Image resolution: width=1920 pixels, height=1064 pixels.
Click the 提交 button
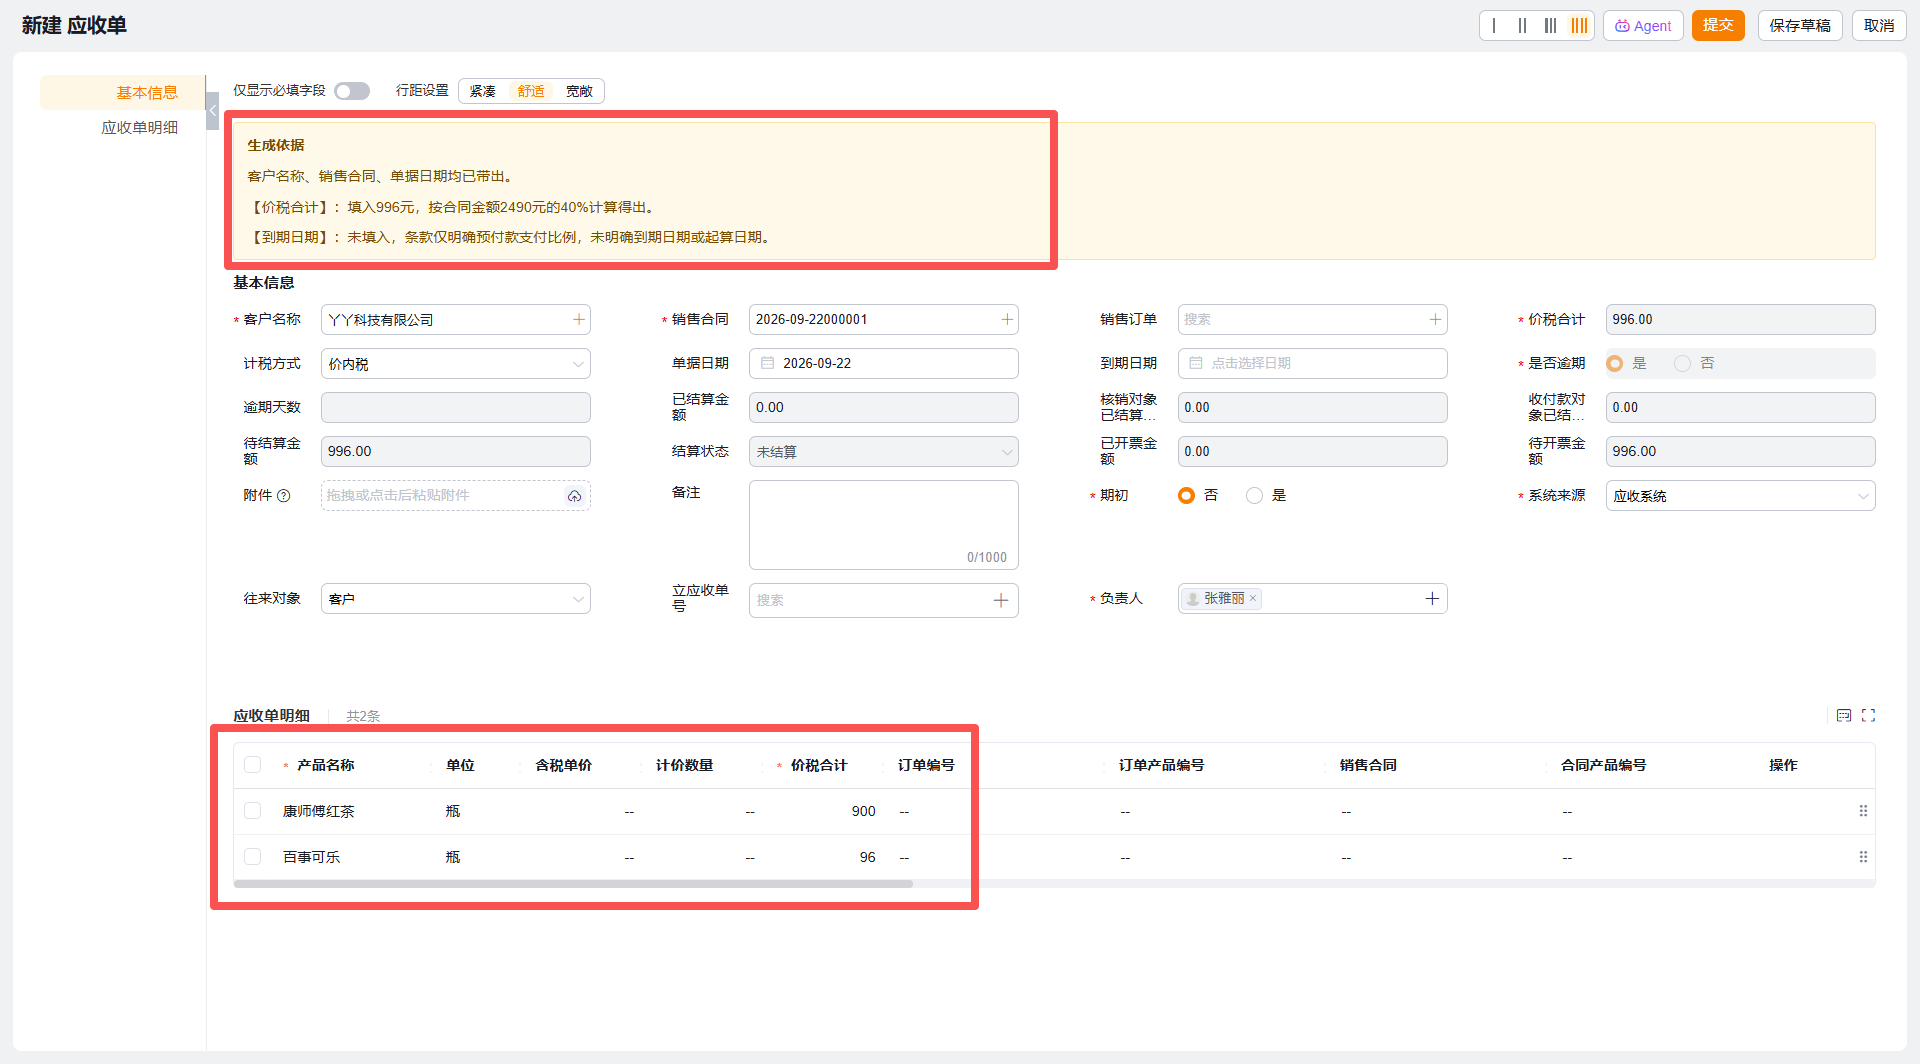click(x=1718, y=26)
